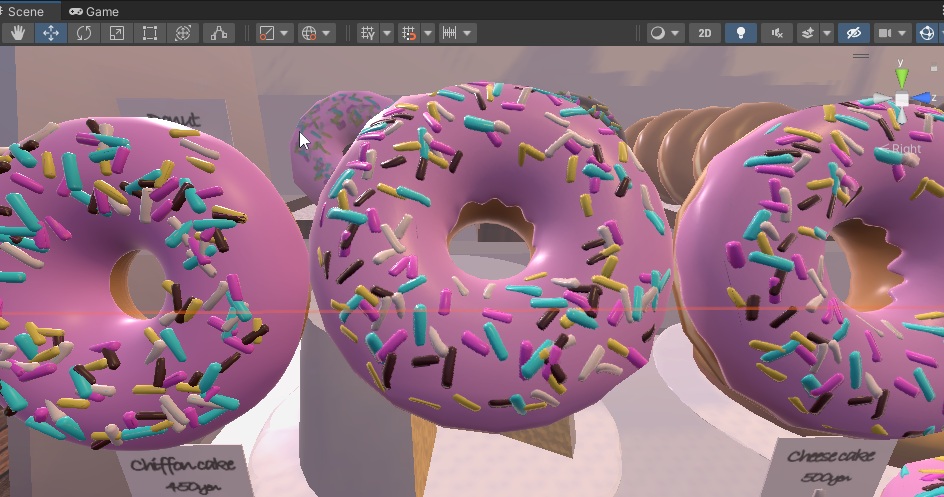Viewport: 944px width, 497px height.
Task: Select the Transform tool
Action: [183, 33]
